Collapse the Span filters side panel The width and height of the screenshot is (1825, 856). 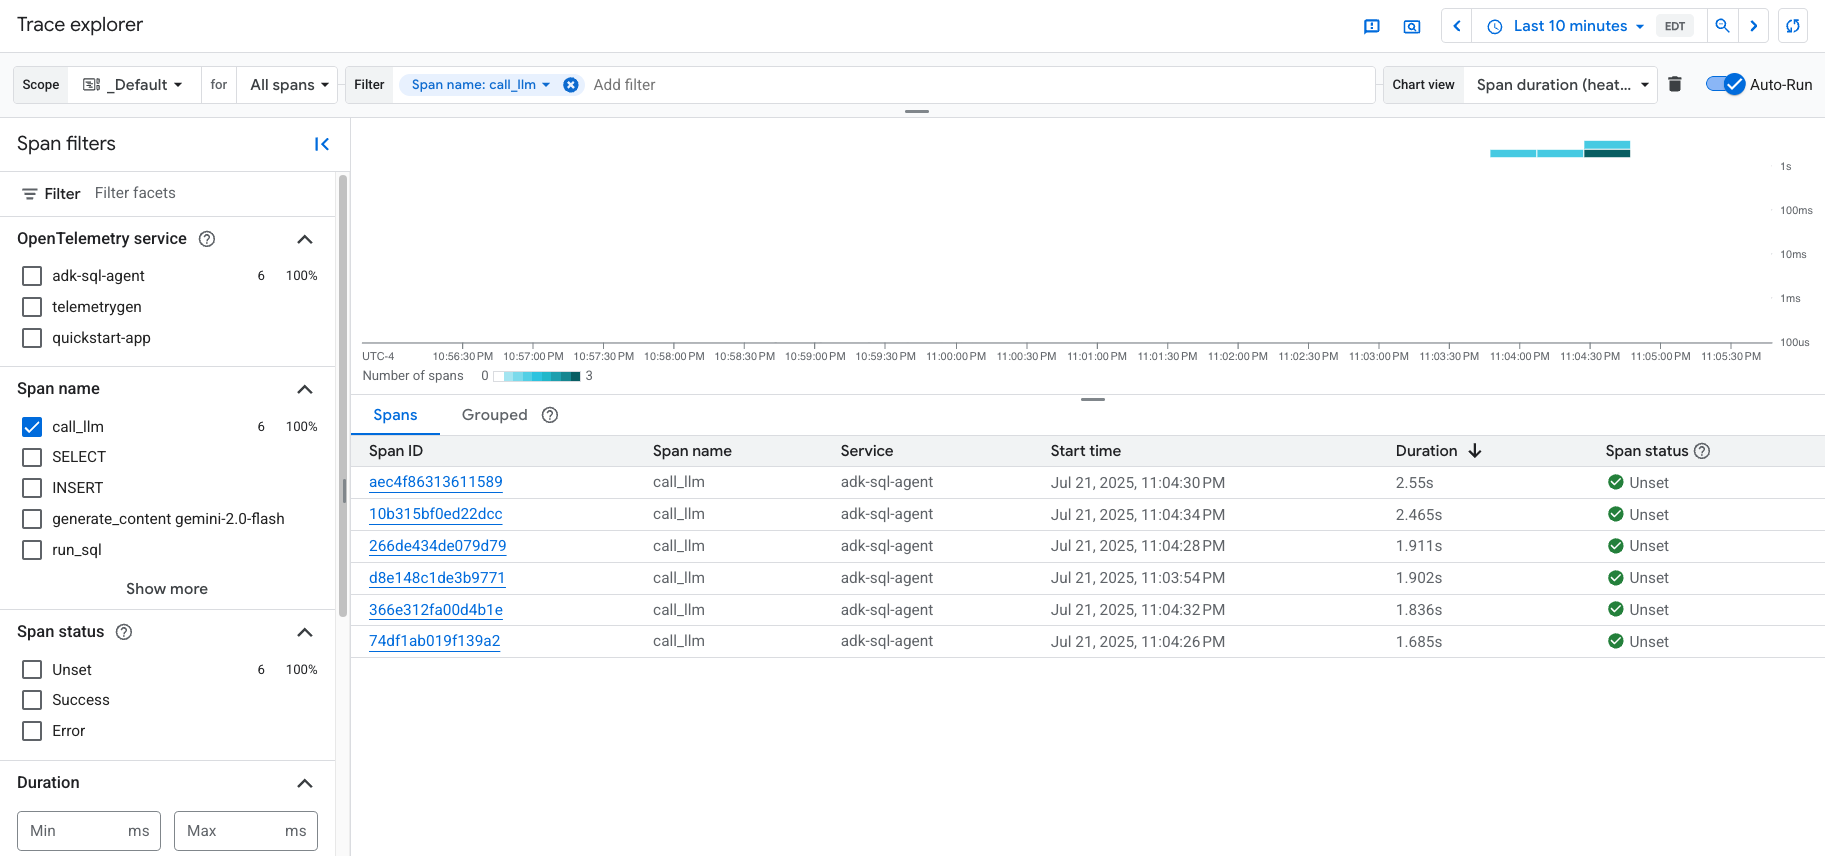click(322, 144)
